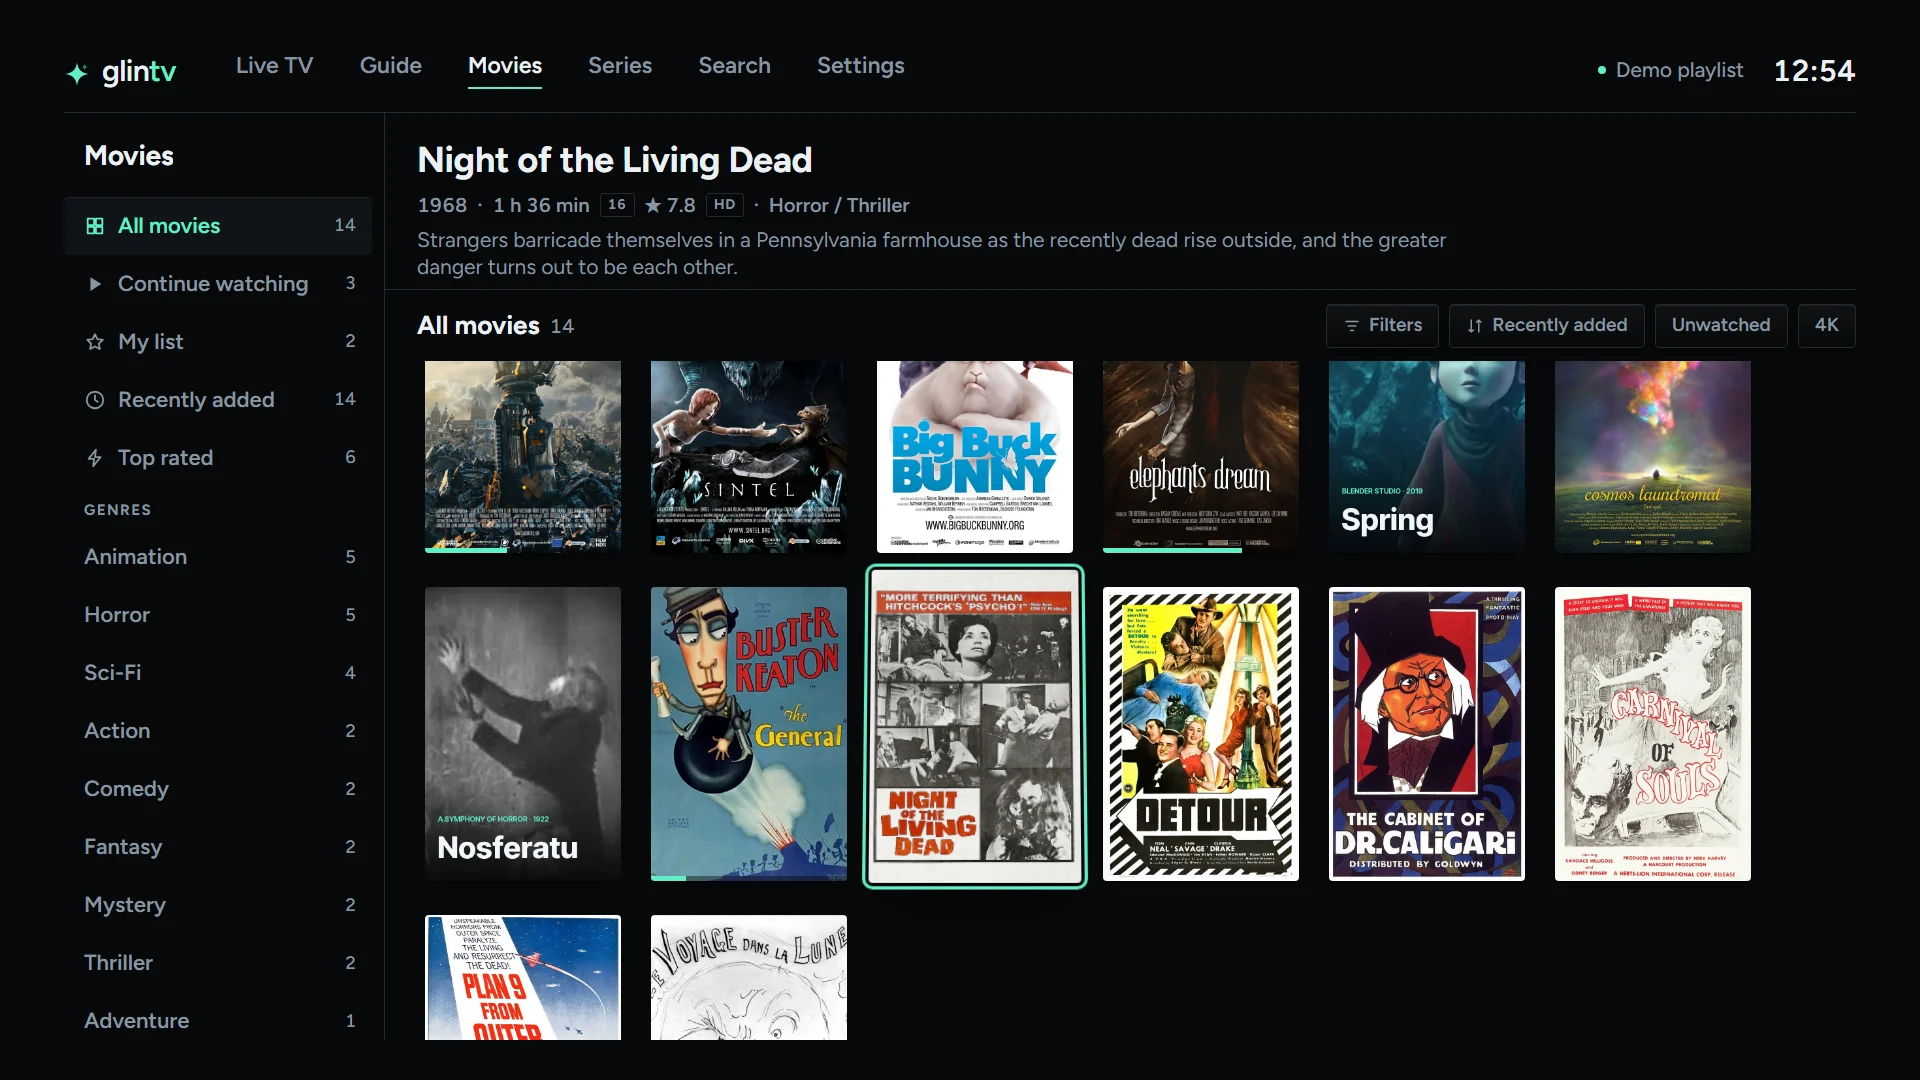The width and height of the screenshot is (1920, 1080).
Task: Open the Detour poster
Action: coord(1201,734)
